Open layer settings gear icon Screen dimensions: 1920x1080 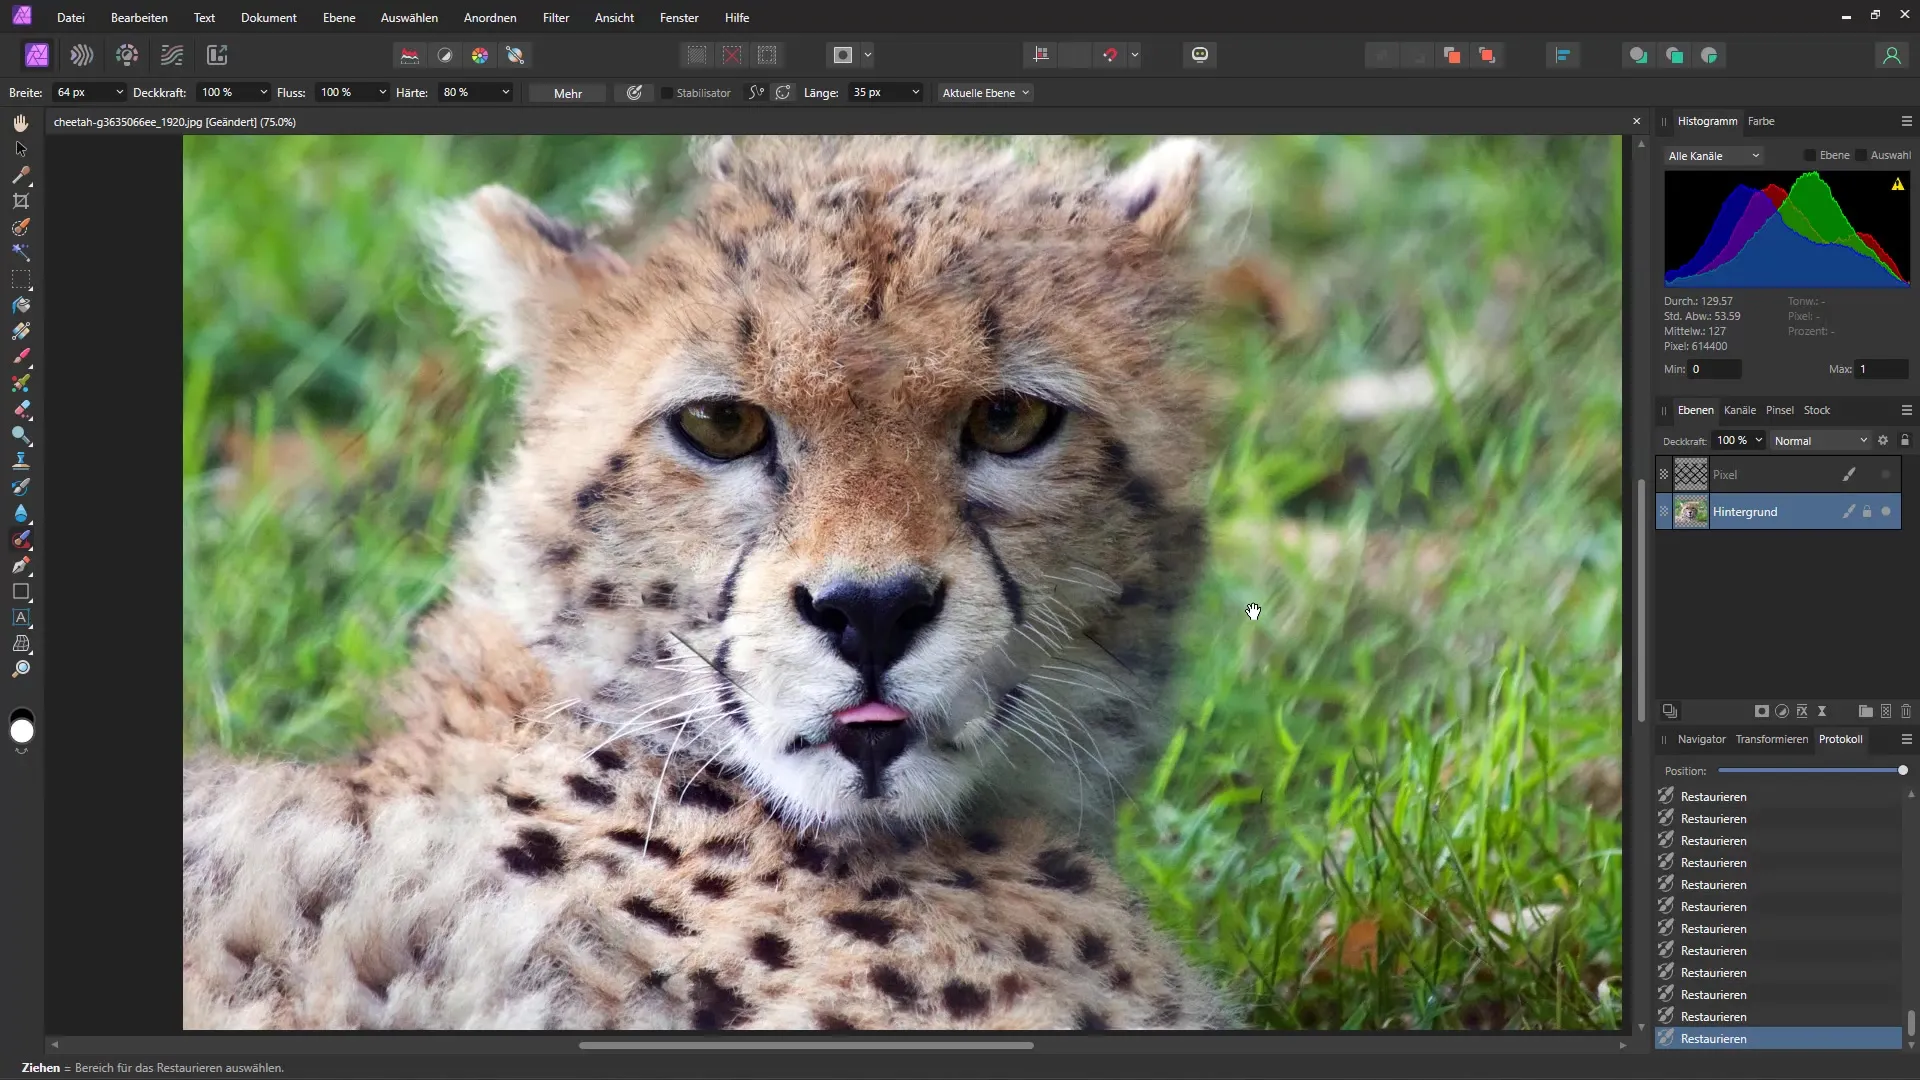1883,440
